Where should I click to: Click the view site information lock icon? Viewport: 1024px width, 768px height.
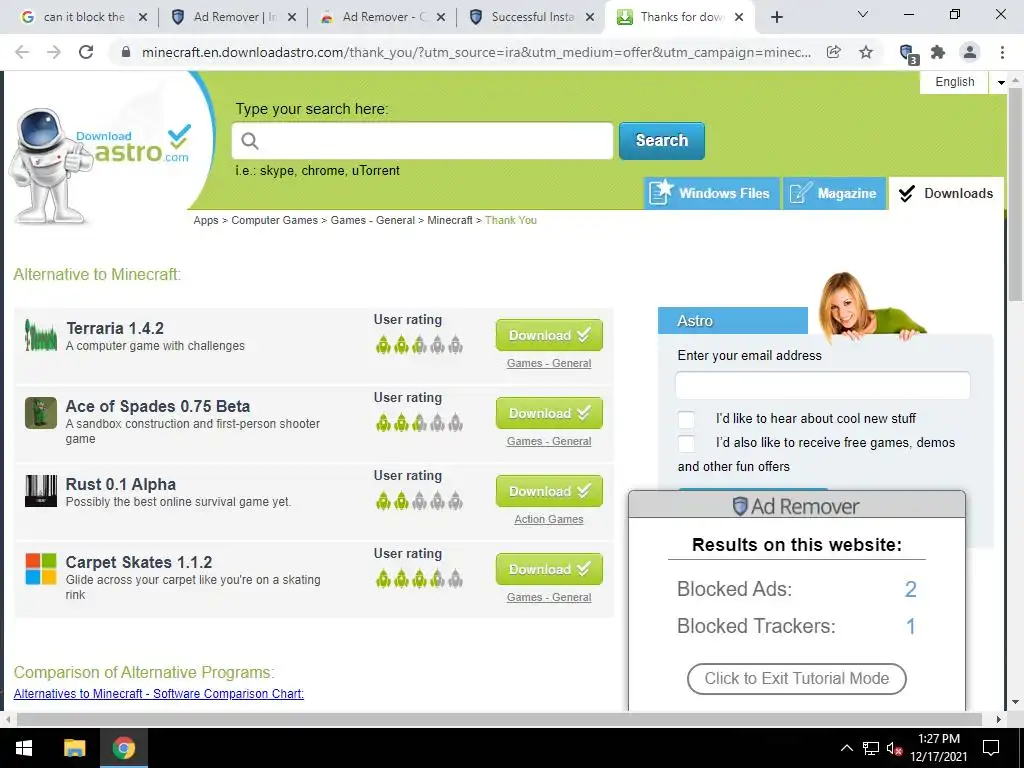click(126, 52)
